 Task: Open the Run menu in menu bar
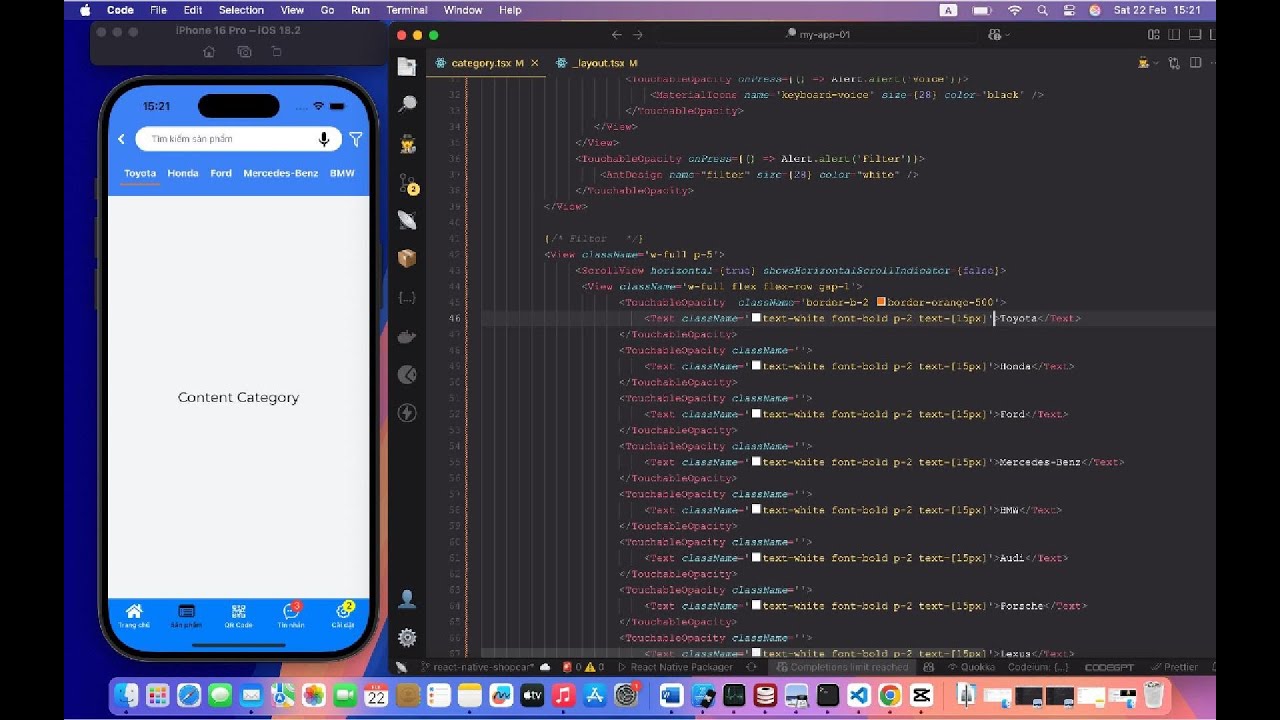coord(360,10)
